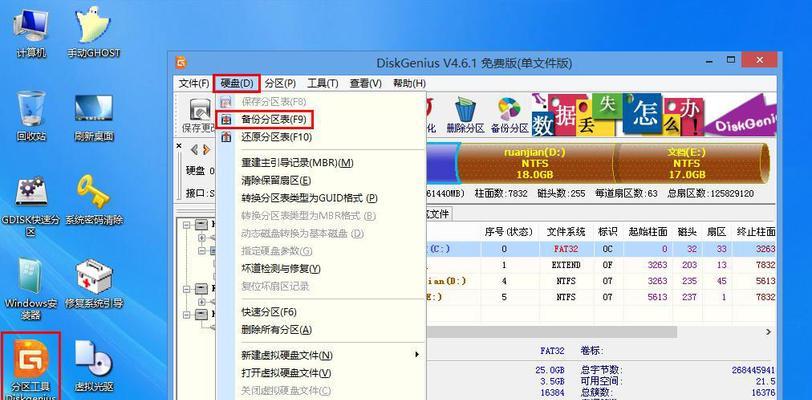This screenshot has height=400, width=812.
Task: Launch the 虚拟光驱 desktop icon
Action: tap(94, 366)
